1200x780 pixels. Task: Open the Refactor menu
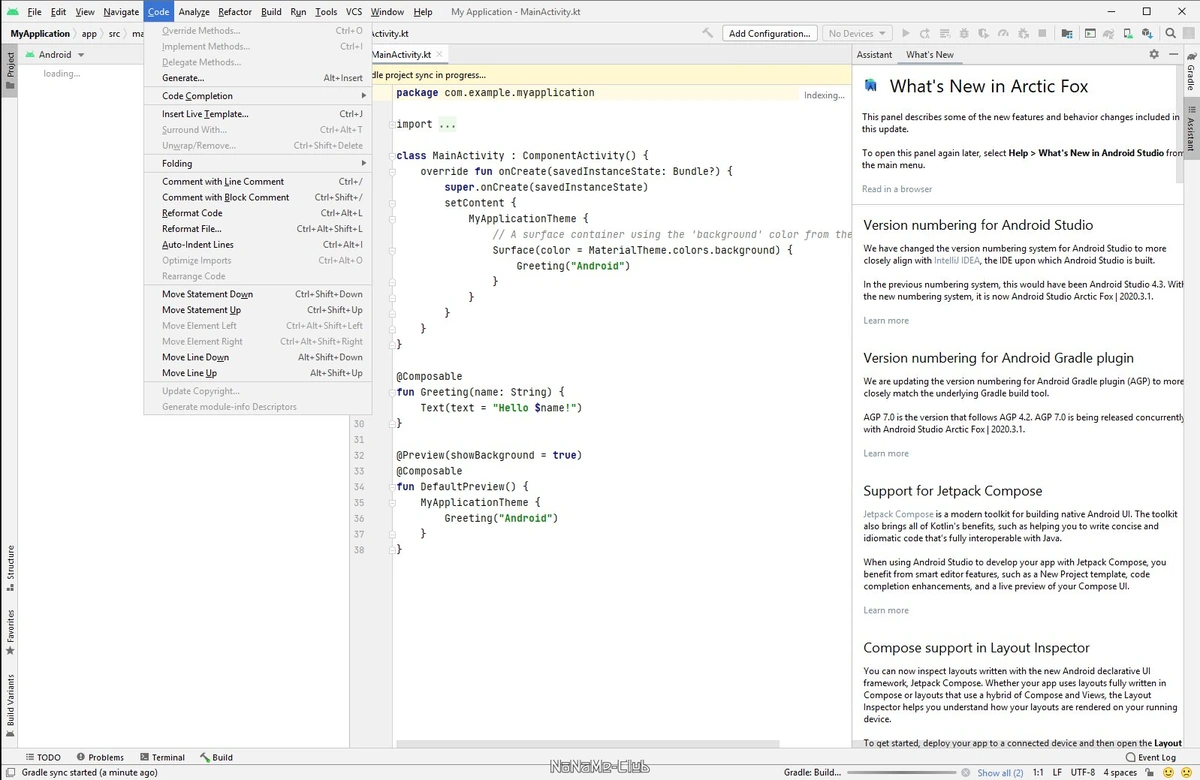tap(235, 12)
